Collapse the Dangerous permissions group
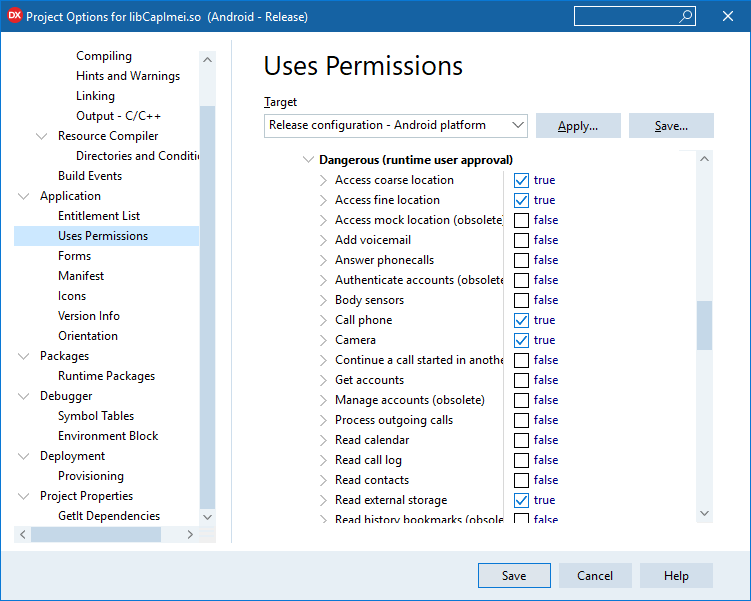The height and width of the screenshot is (601, 751). pyautogui.click(x=307, y=160)
